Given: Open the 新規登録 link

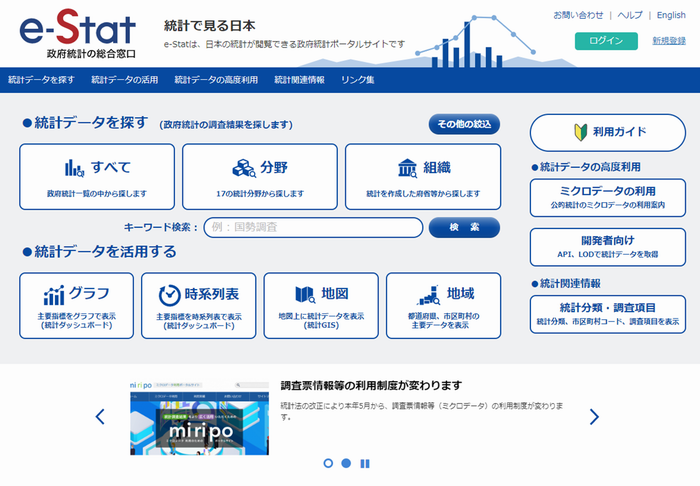Looking at the screenshot, I should 669,41.
